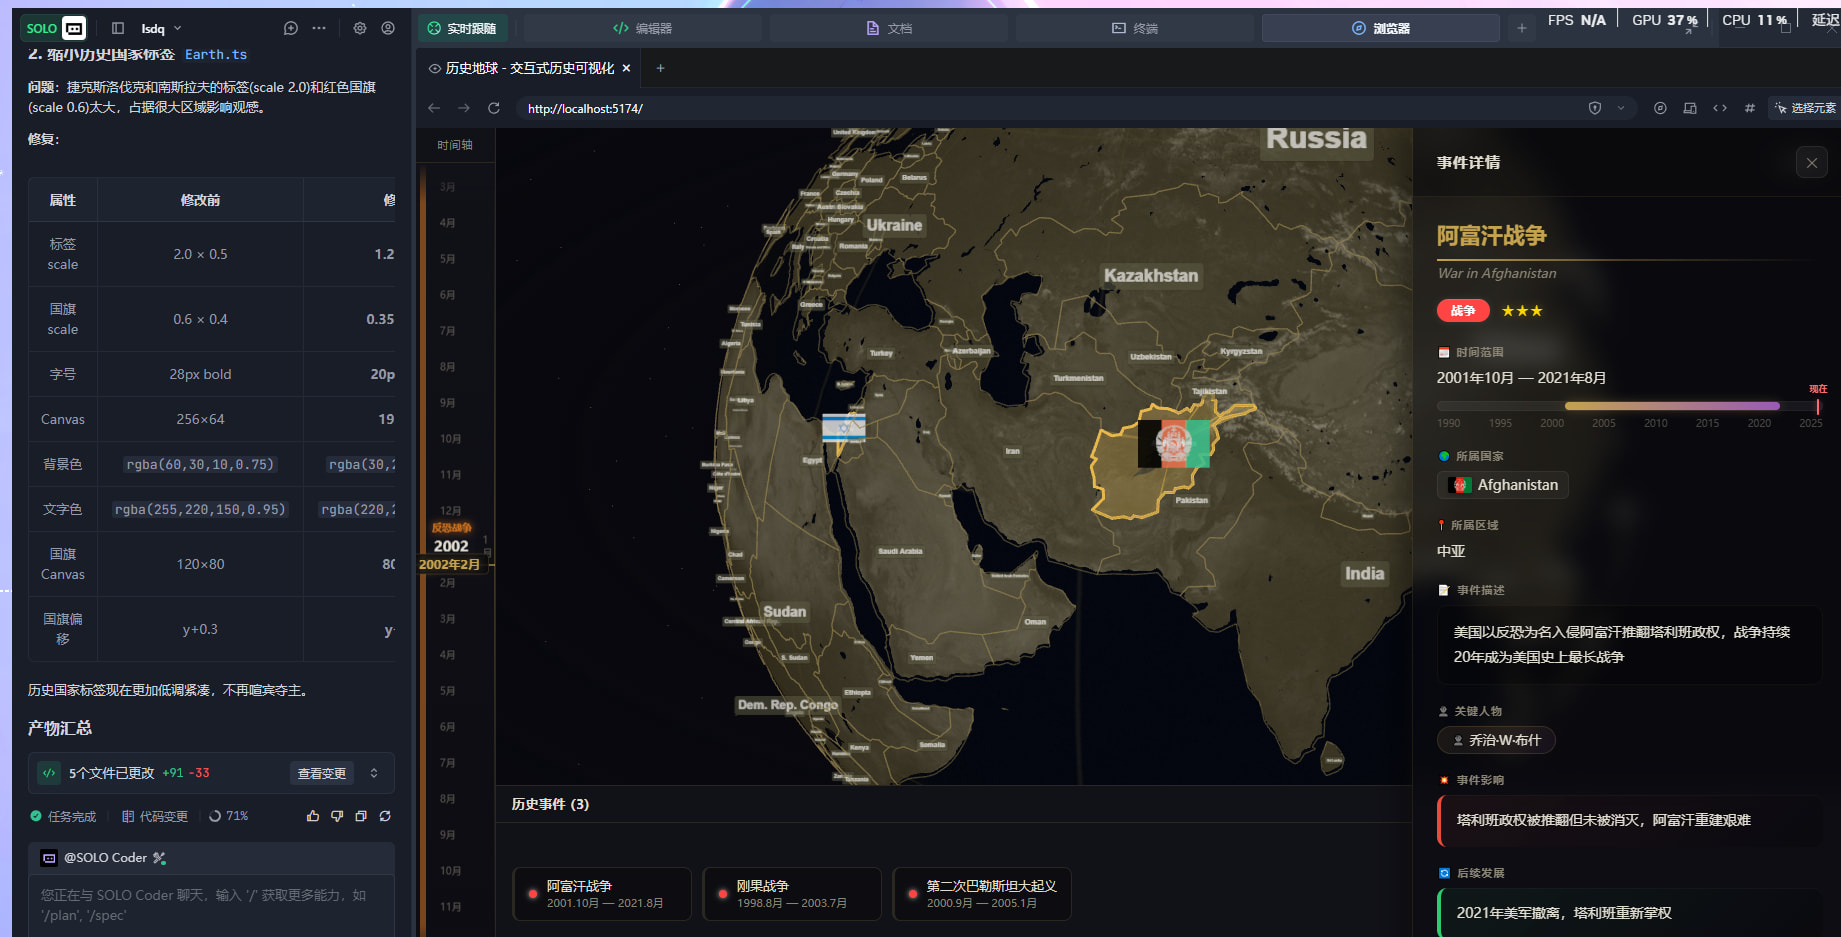Start a new chat with plus-bubble icon
This screenshot has height=937, width=1841.
click(x=291, y=28)
